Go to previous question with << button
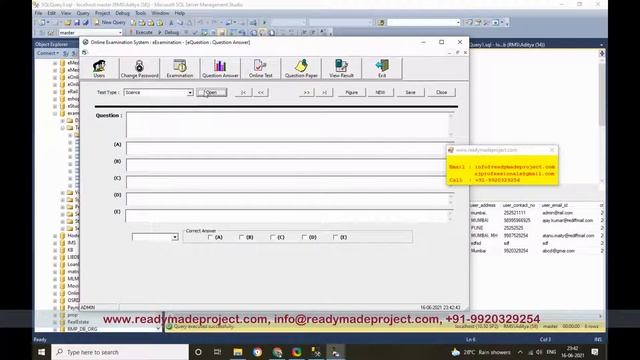Screen dimensions: 640x360 (260, 93)
